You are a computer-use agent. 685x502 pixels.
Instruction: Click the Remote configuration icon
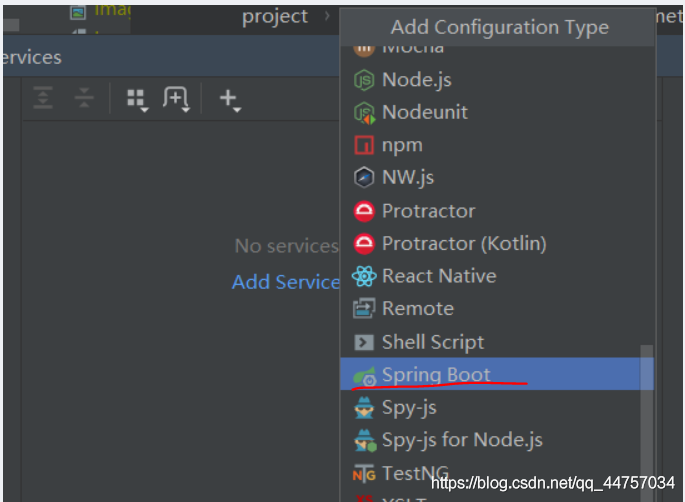click(364, 309)
